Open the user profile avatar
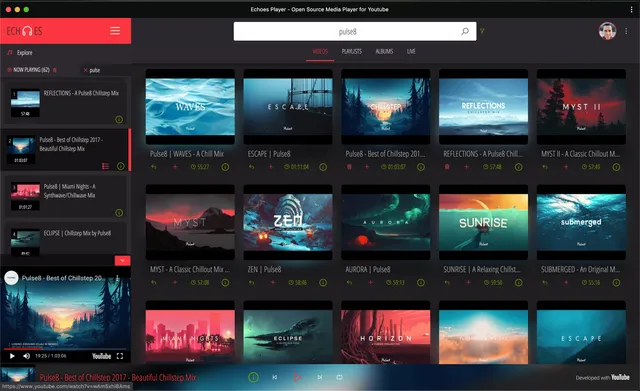This screenshot has height=391, width=640. tap(607, 31)
